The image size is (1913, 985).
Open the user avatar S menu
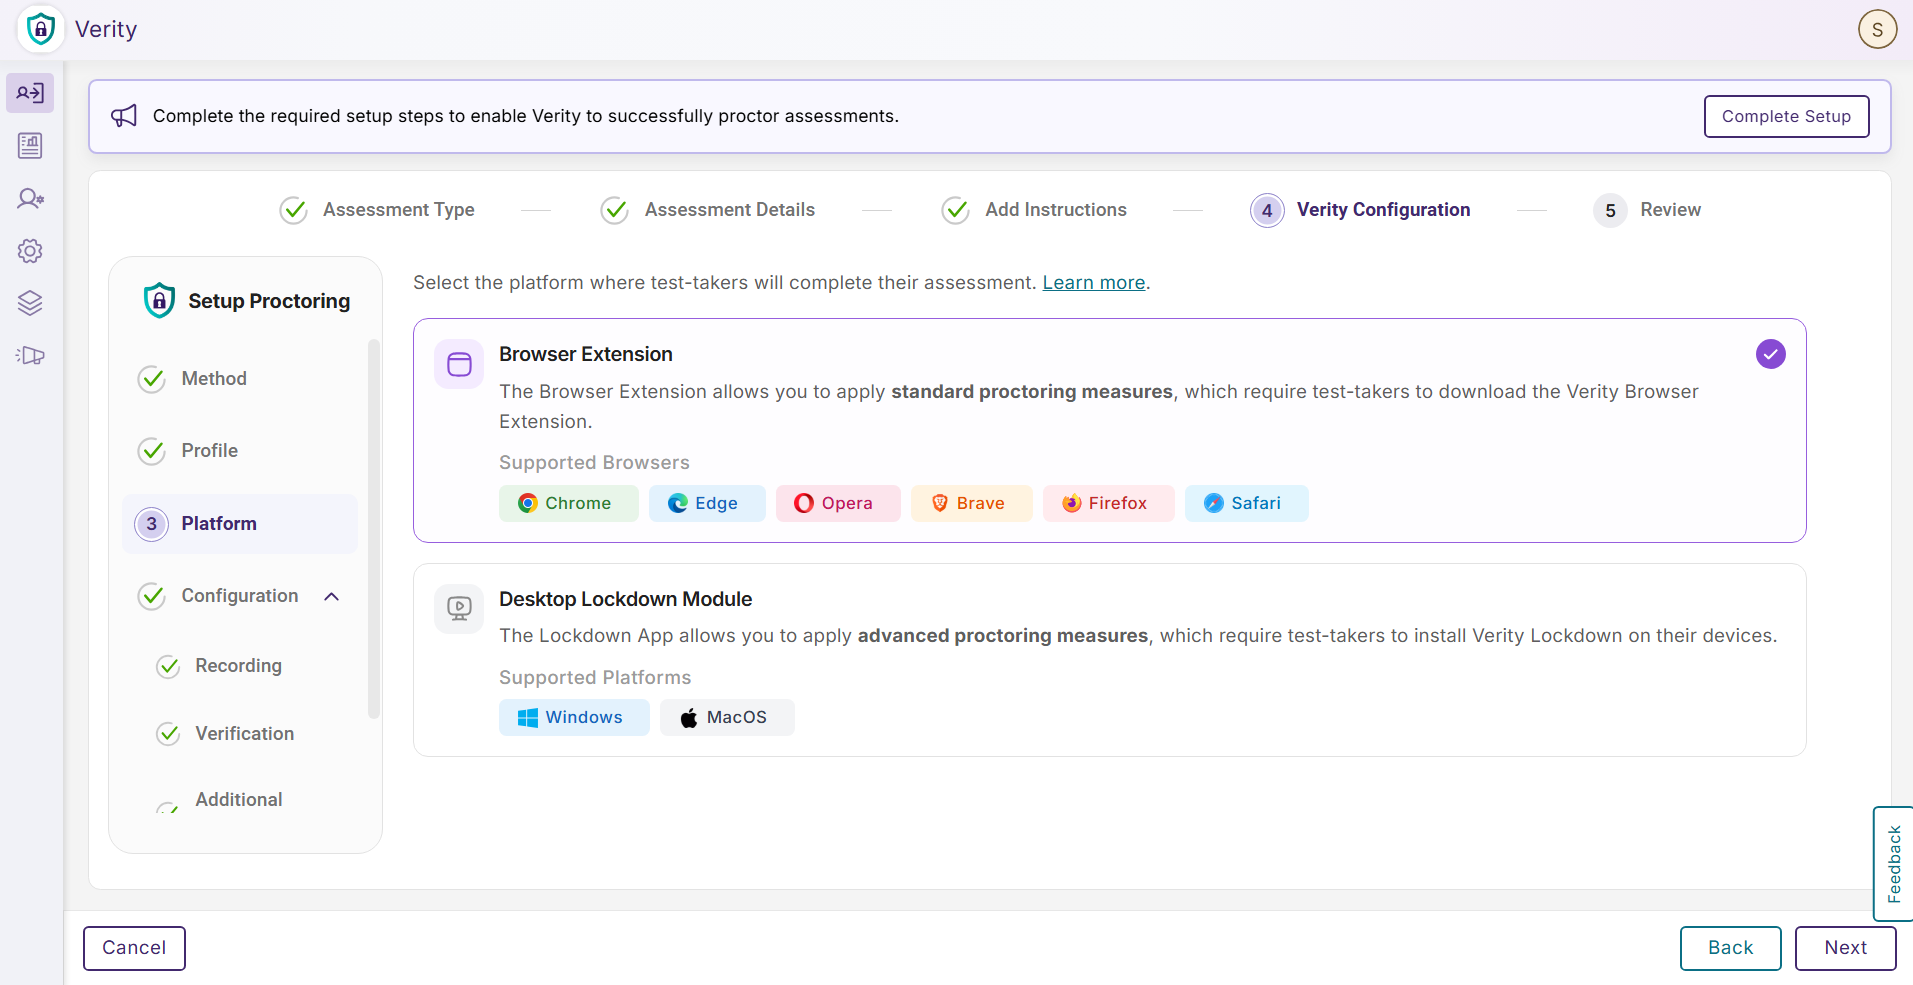point(1877,29)
